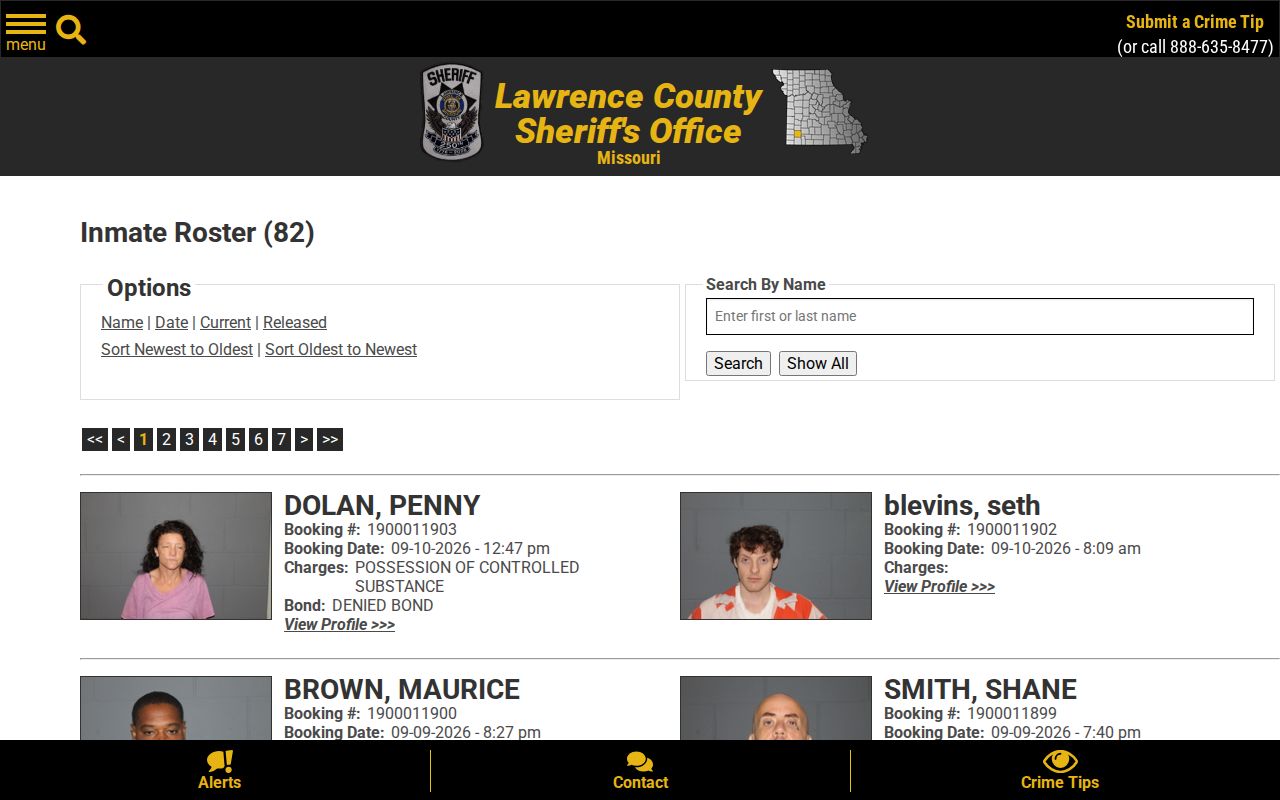Click the SMITH, SHANE name heading

tap(980, 689)
